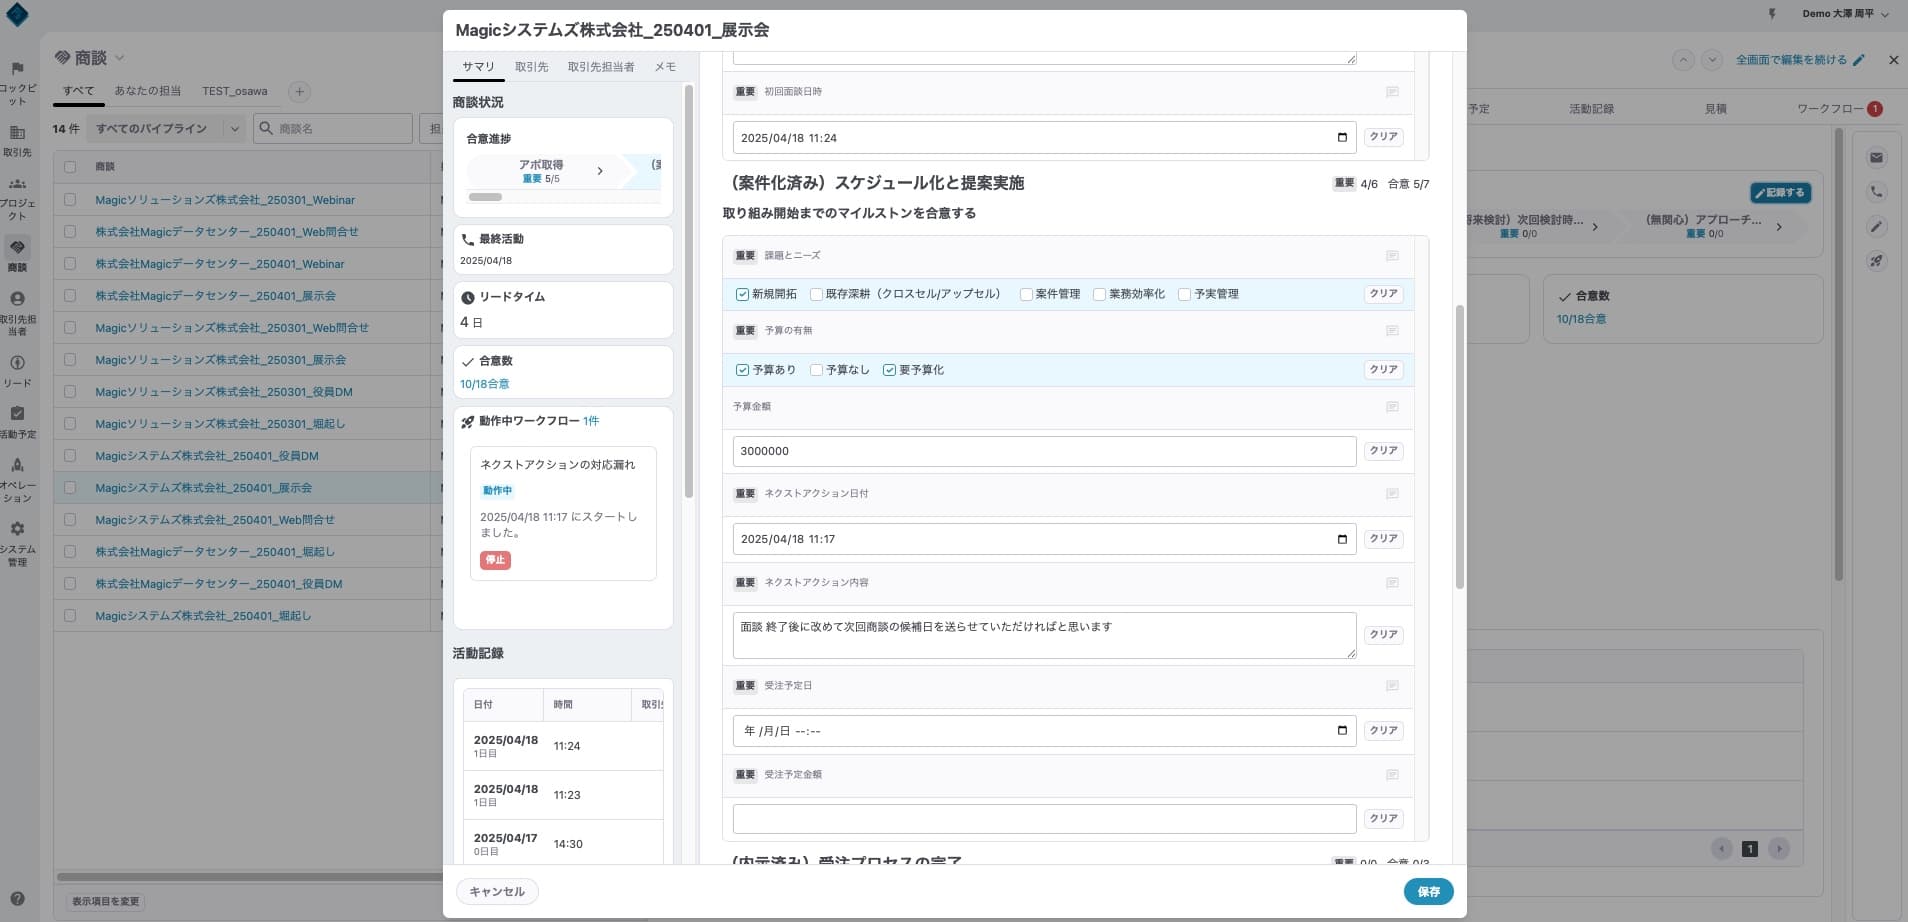Click the help question mark icon
Viewport: 1908px width, 922px height.
(x=17, y=898)
